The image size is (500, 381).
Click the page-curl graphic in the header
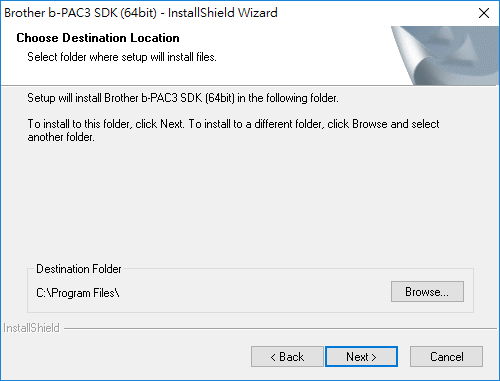(445, 55)
